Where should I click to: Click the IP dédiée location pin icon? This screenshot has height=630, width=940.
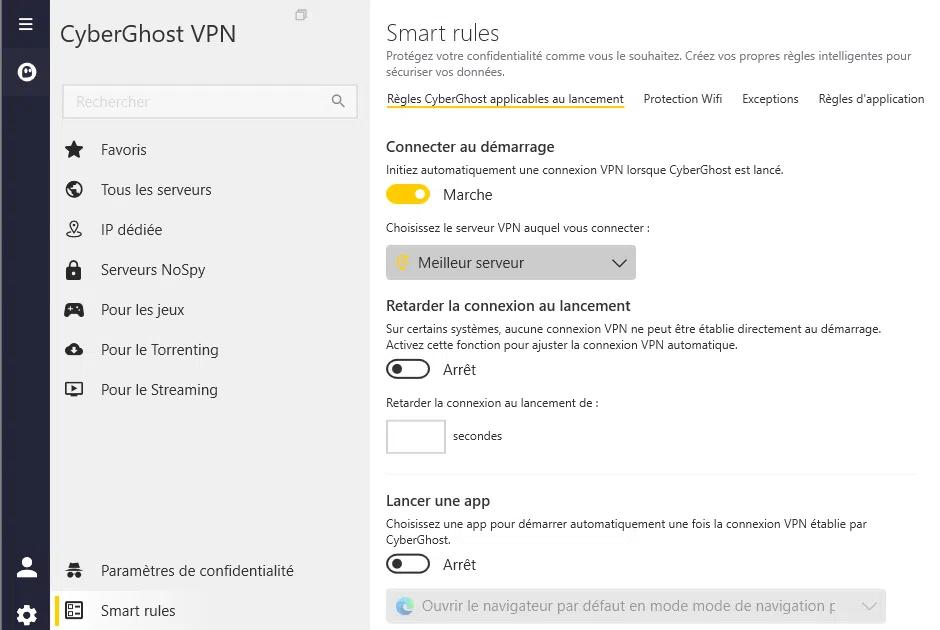(x=74, y=230)
